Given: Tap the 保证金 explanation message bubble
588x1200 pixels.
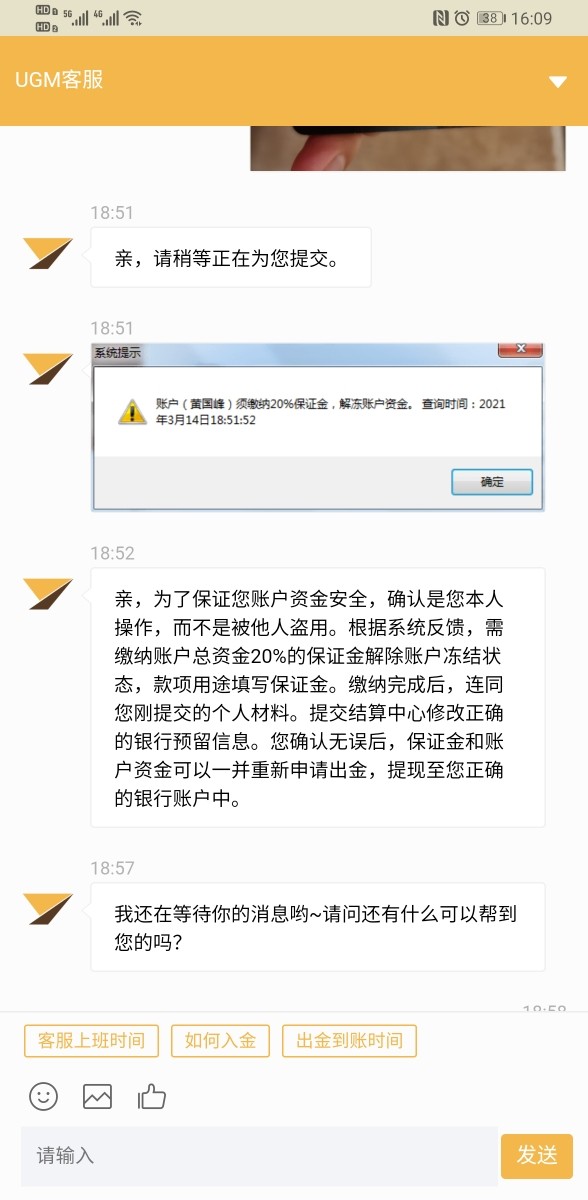Looking at the screenshot, I should tap(318, 698).
